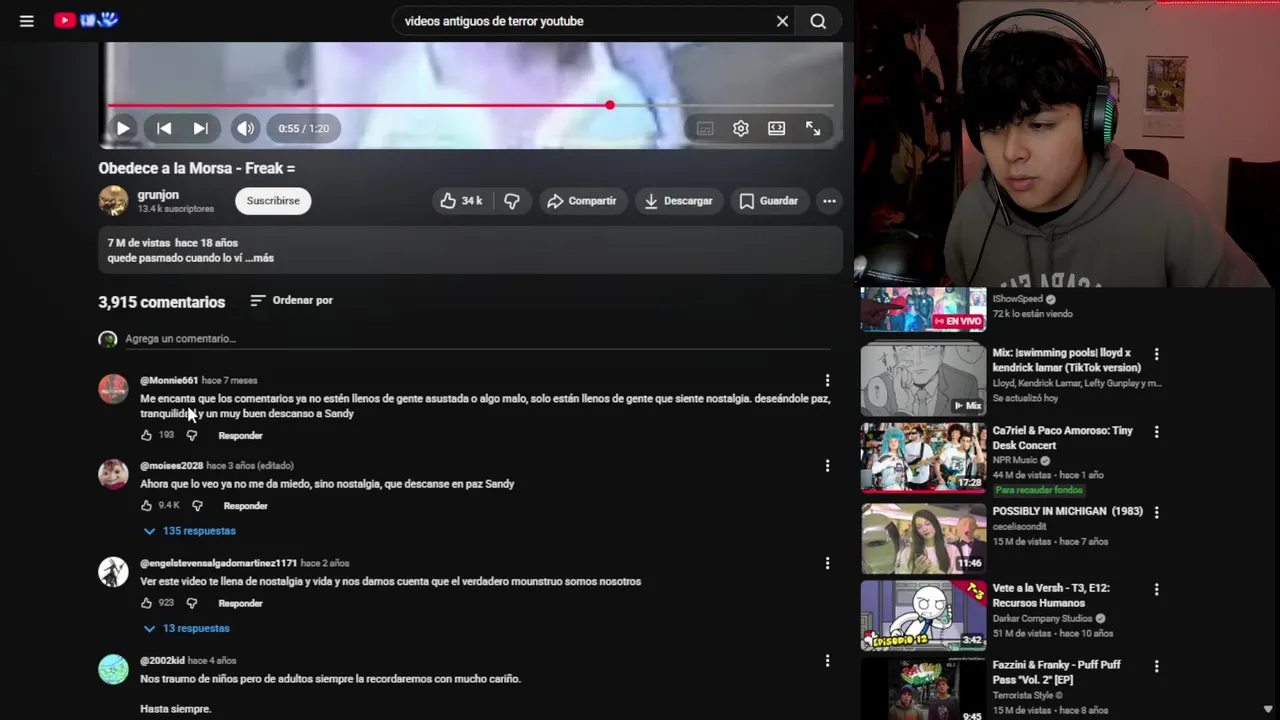
Task: Open options for POSSIBLY IN MICHIGAN
Action: [x=1156, y=512]
